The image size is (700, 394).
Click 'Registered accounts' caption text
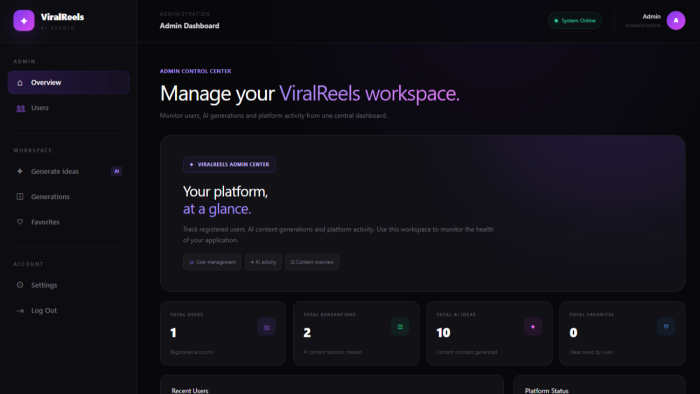pyautogui.click(x=192, y=353)
